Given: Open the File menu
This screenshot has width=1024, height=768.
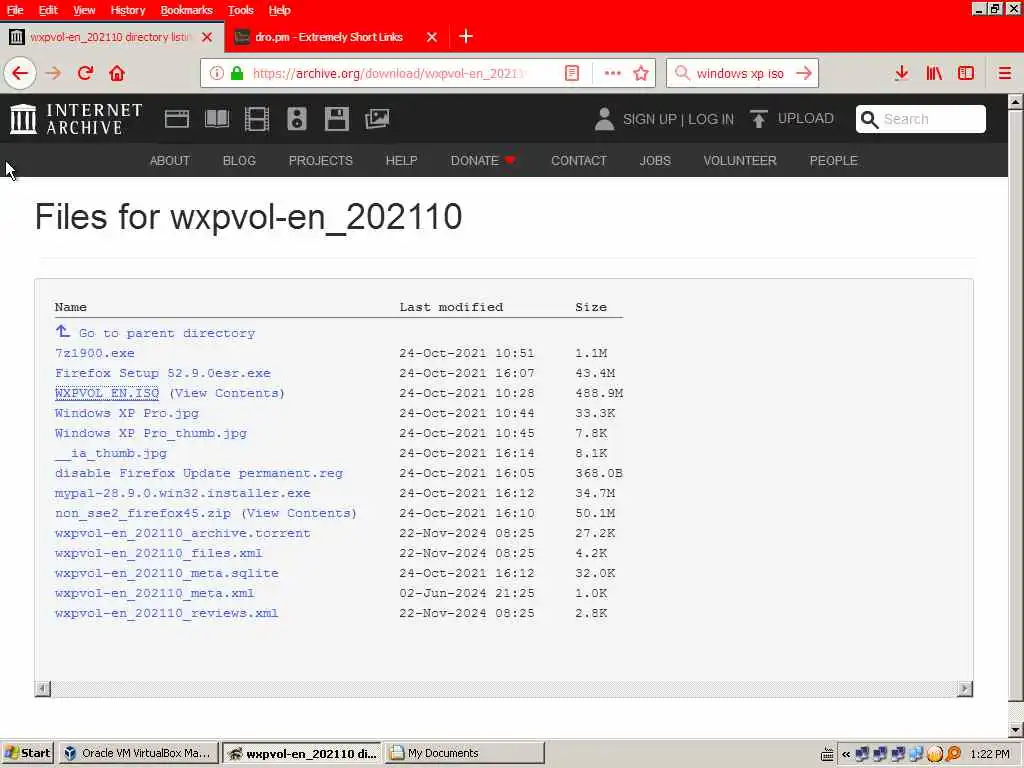Looking at the screenshot, I should coord(15,10).
